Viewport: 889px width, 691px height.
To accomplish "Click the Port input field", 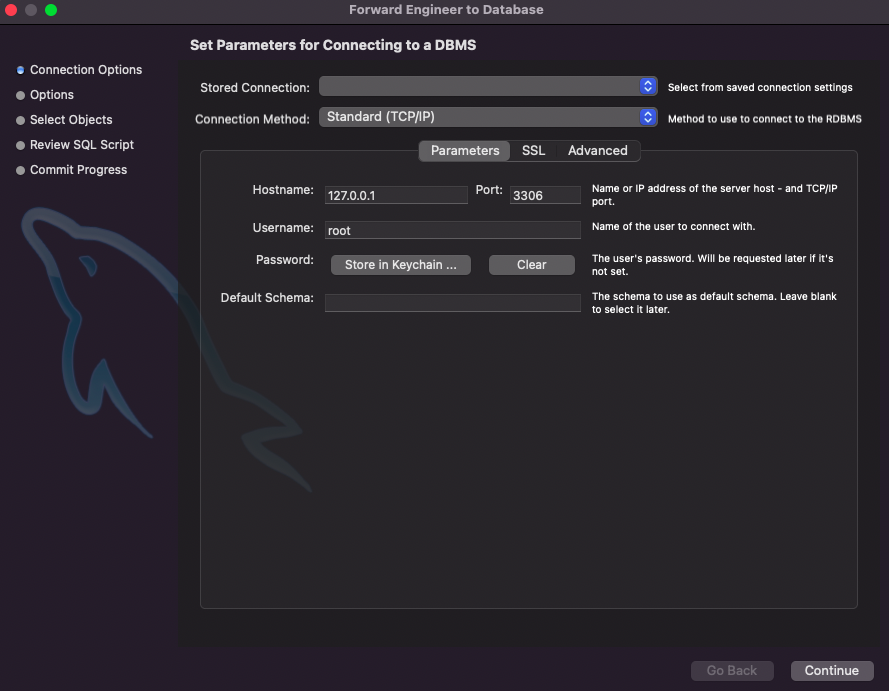I will pyautogui.click(x=545, y=196).
